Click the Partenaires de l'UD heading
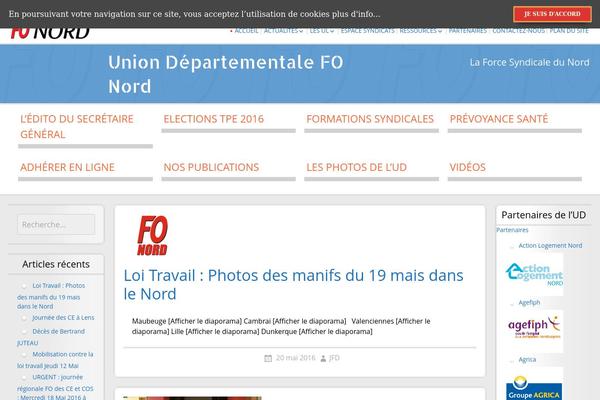 click(543, 215)
